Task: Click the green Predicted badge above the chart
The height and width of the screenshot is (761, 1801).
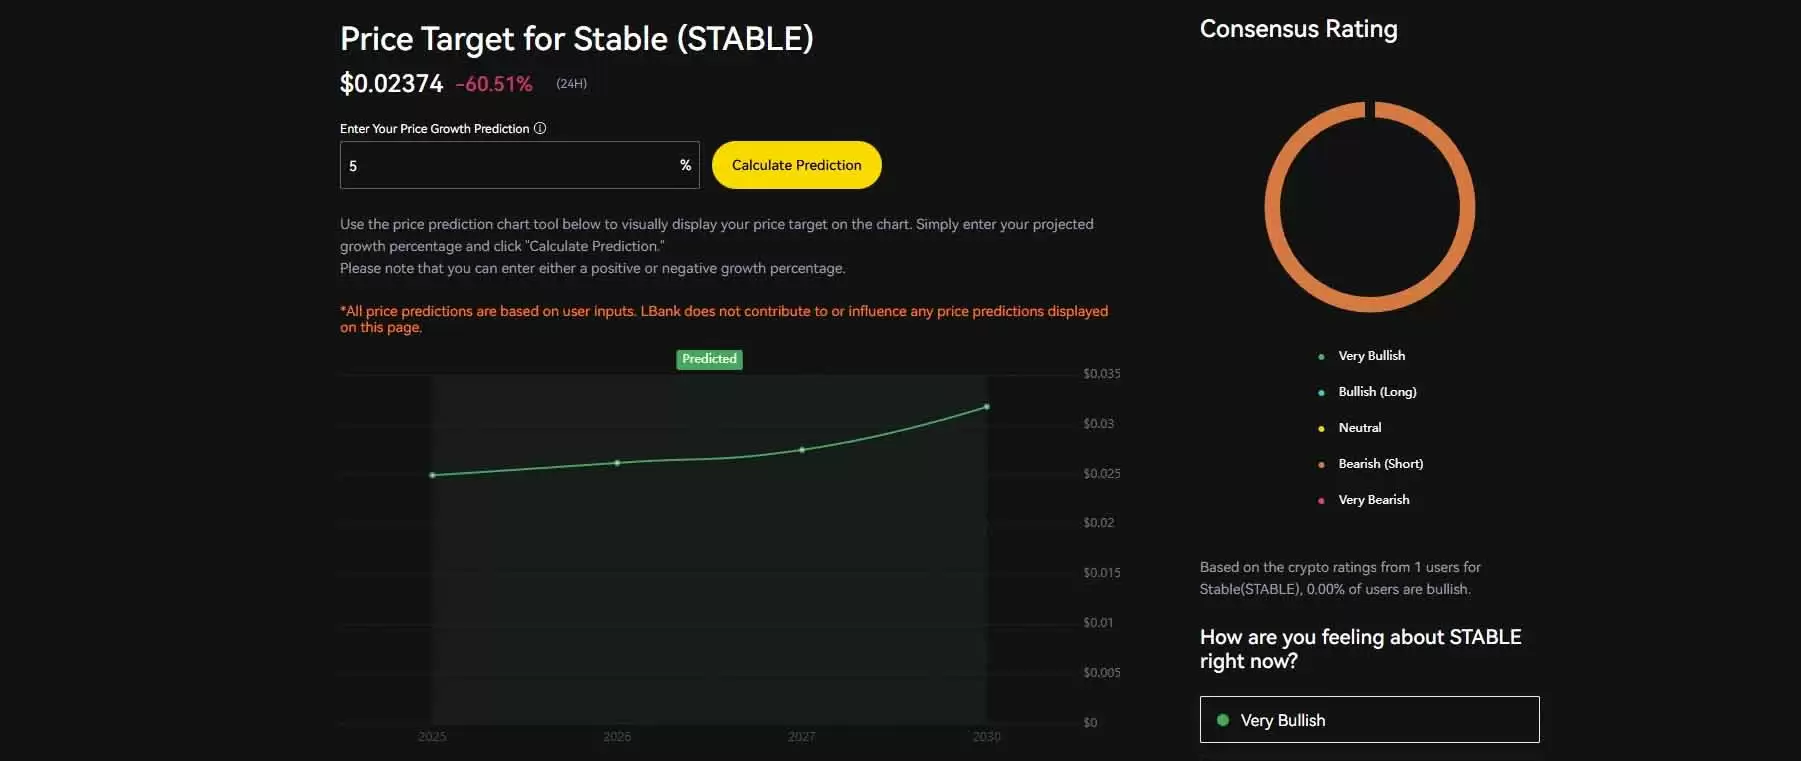Action: point(709,359)
